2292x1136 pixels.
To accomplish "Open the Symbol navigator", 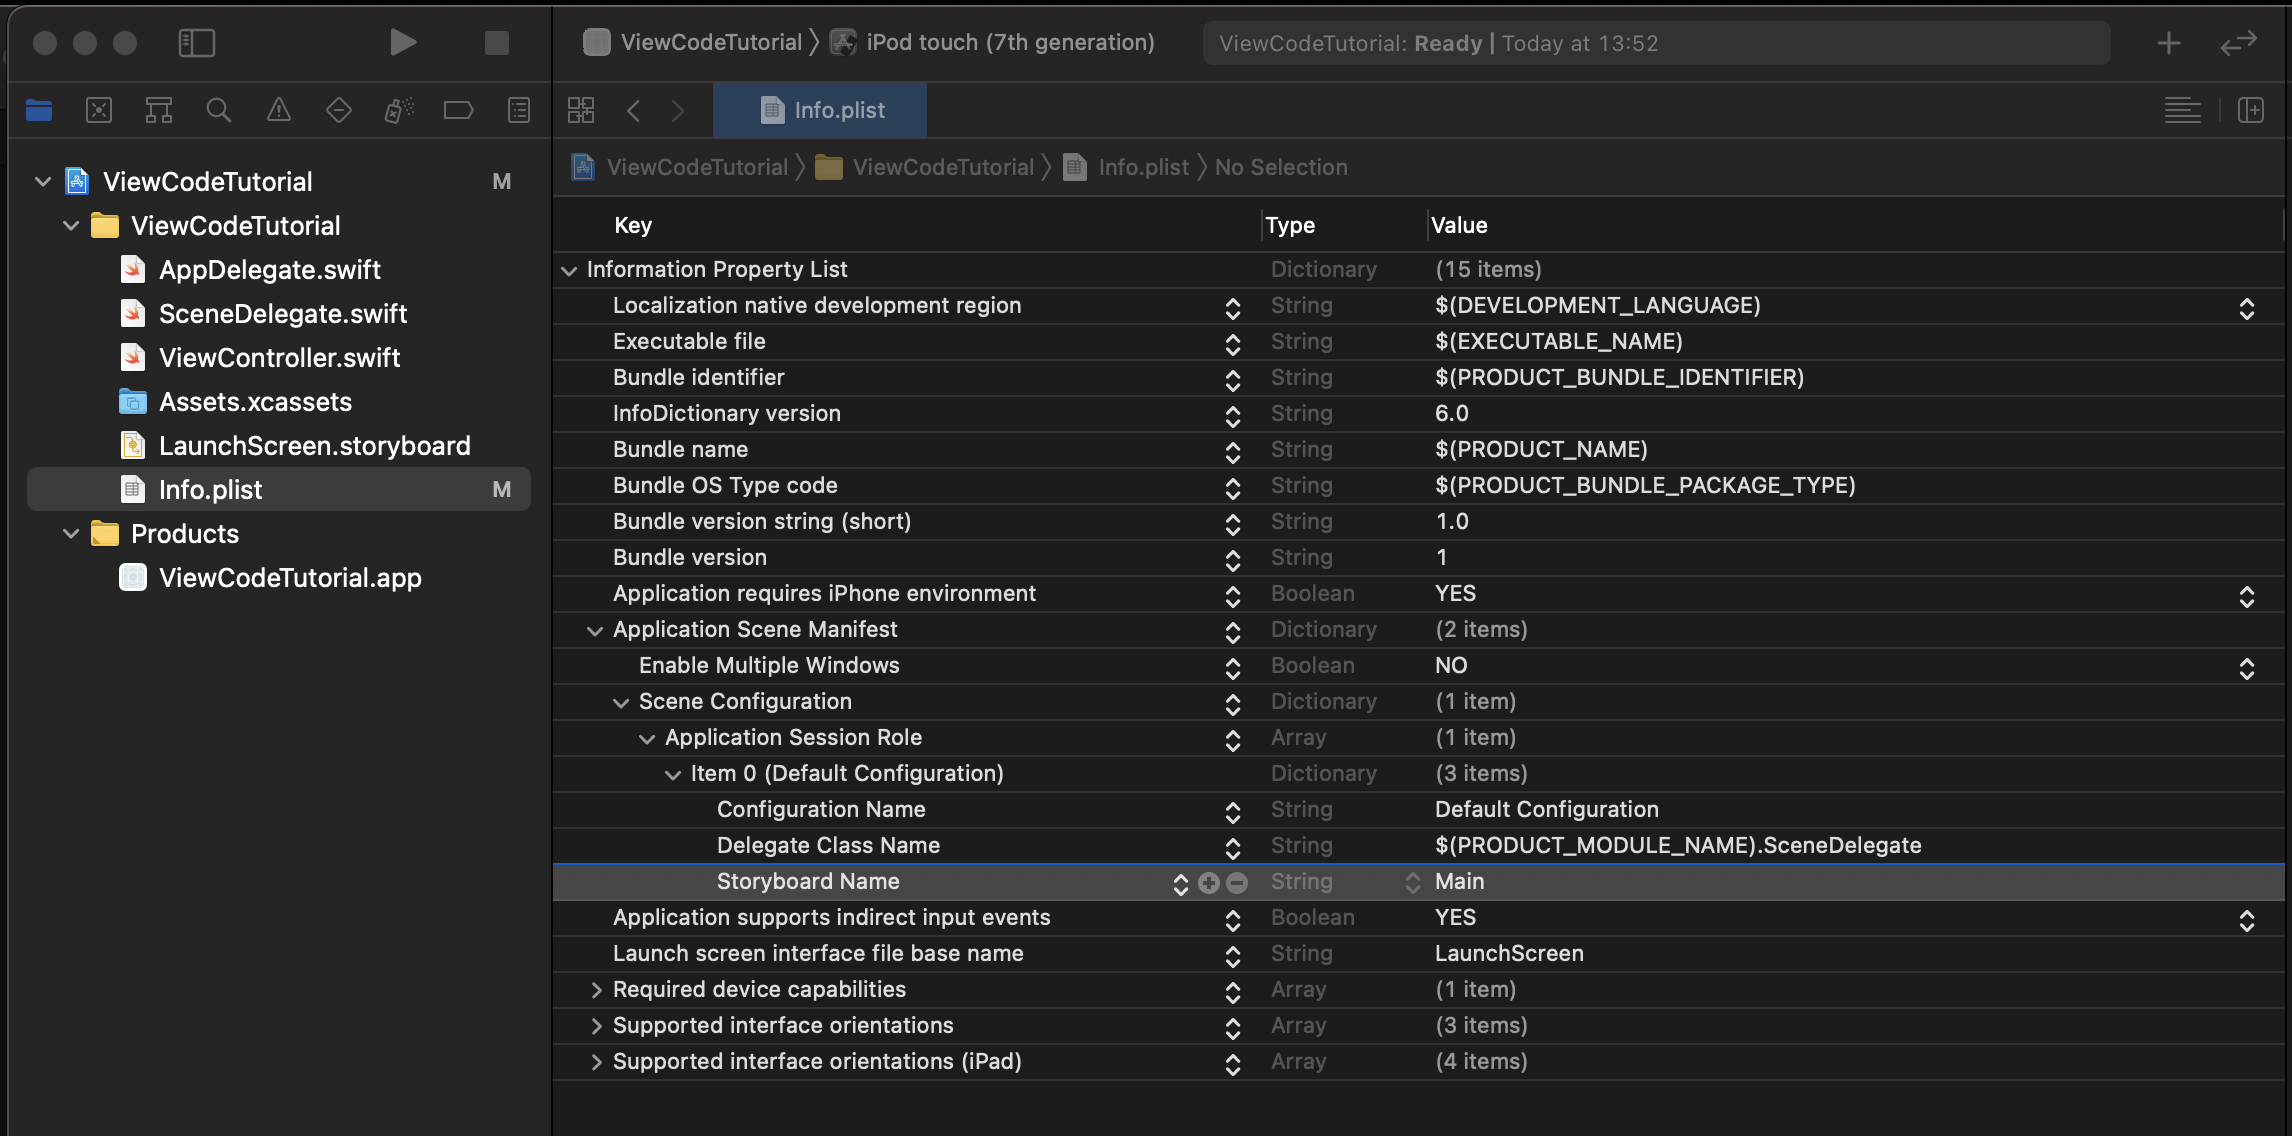I will click(x=159, y=110).
